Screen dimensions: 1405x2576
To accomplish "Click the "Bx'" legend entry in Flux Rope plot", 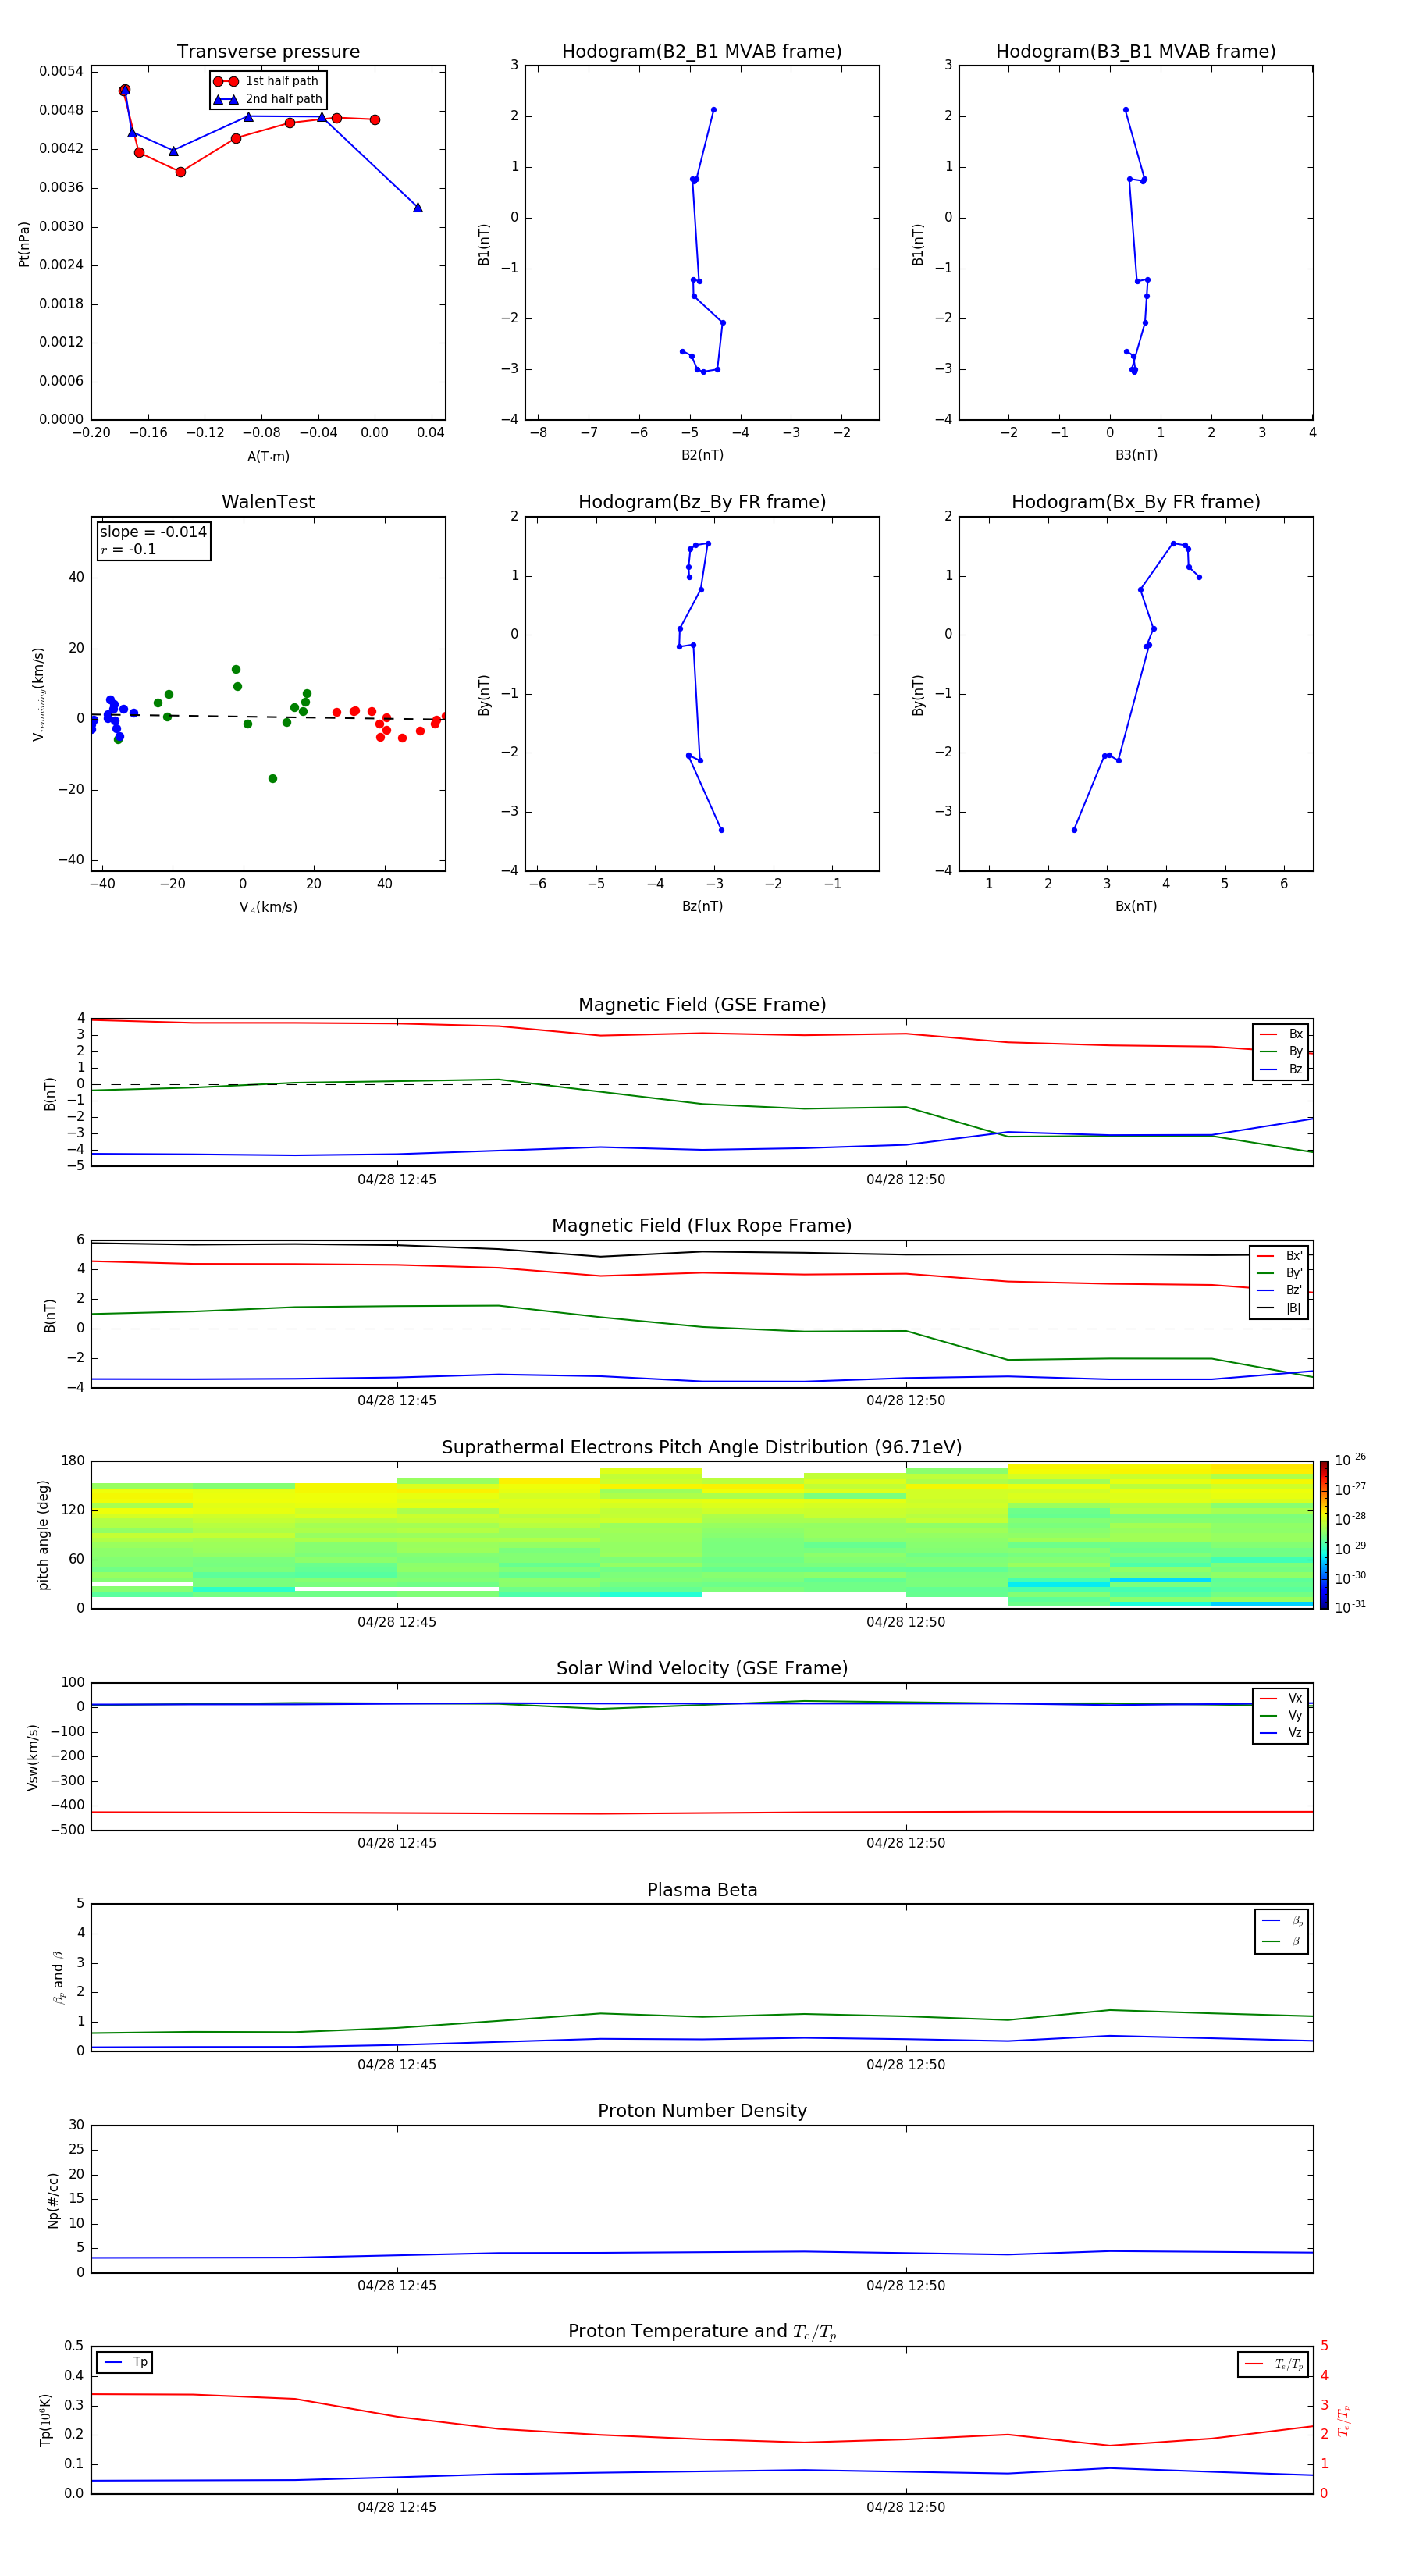I will 1279,1256.
